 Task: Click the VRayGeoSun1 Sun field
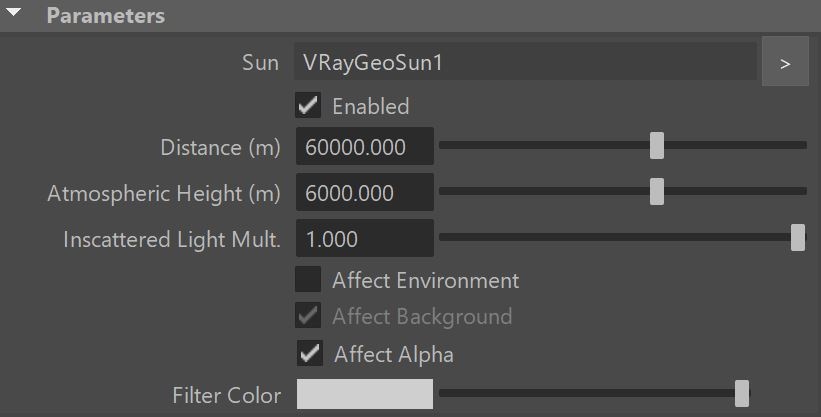coord(525,61)
